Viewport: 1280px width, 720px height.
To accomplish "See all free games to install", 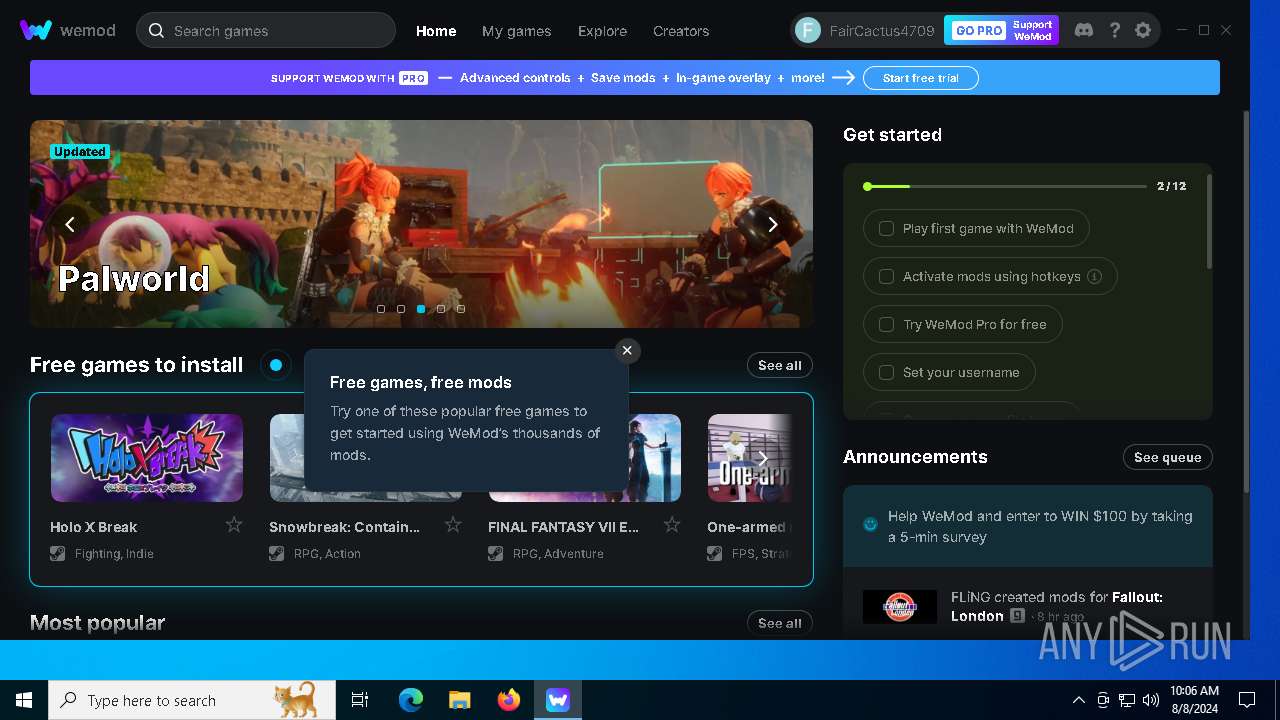I will point(780,365).
